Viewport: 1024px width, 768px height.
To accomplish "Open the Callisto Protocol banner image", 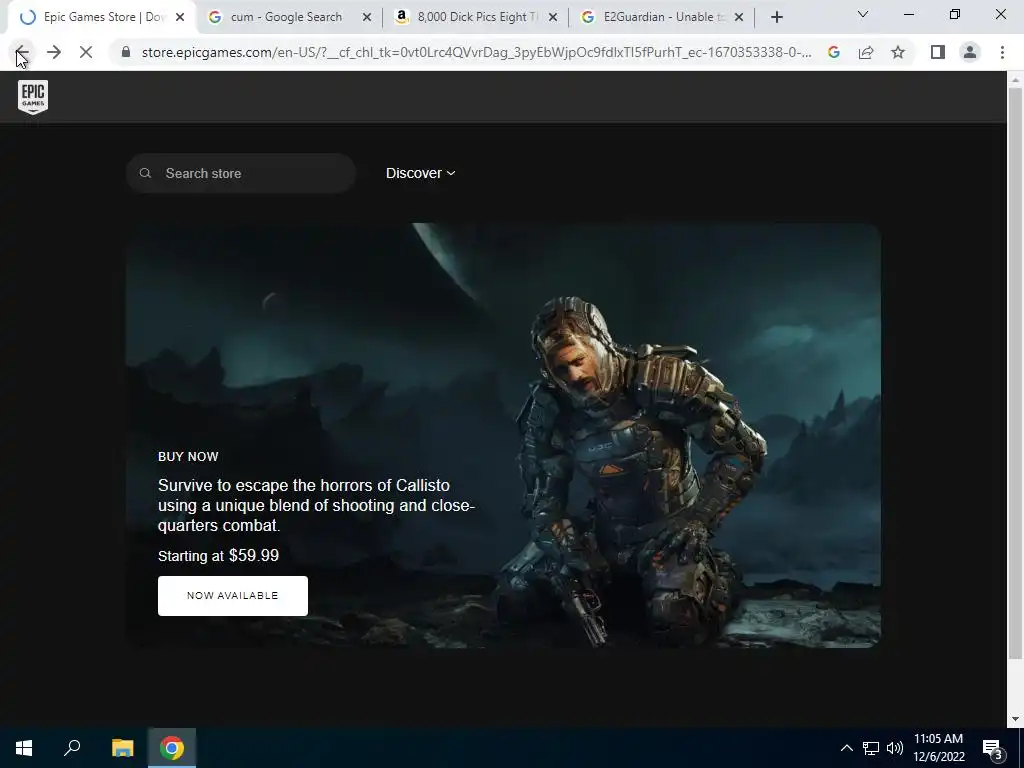I will [503, 436].
